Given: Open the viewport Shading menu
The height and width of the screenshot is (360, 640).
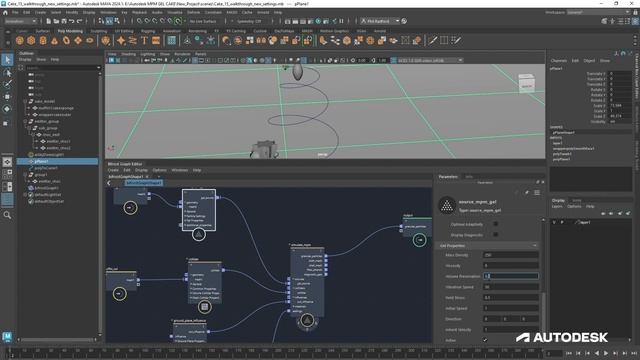Looking at the screenshot, I should [128, 54].
